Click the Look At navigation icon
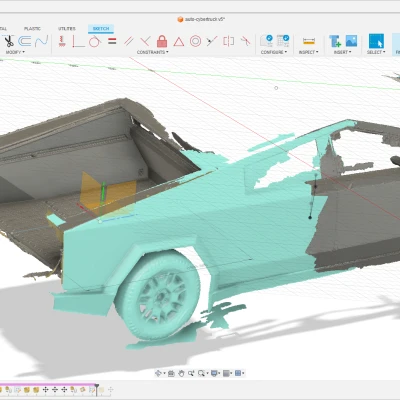 click(x=171, y=373)
